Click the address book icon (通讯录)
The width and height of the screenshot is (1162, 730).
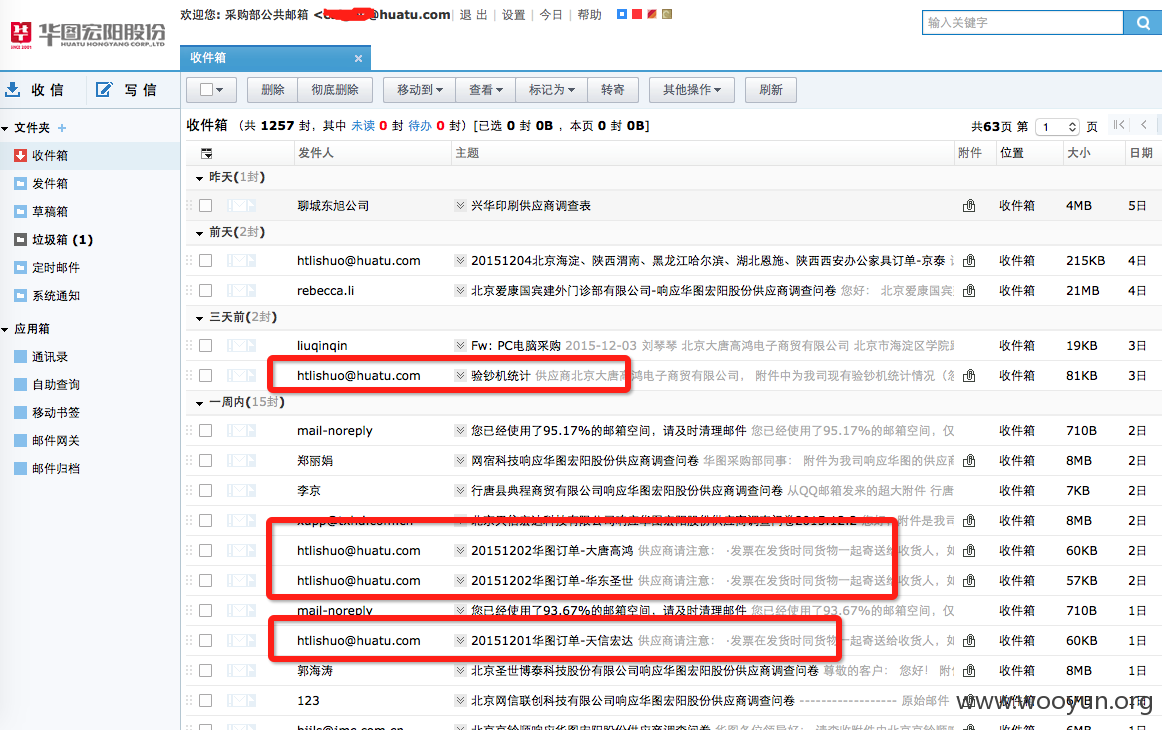click(x=21, y=356)
